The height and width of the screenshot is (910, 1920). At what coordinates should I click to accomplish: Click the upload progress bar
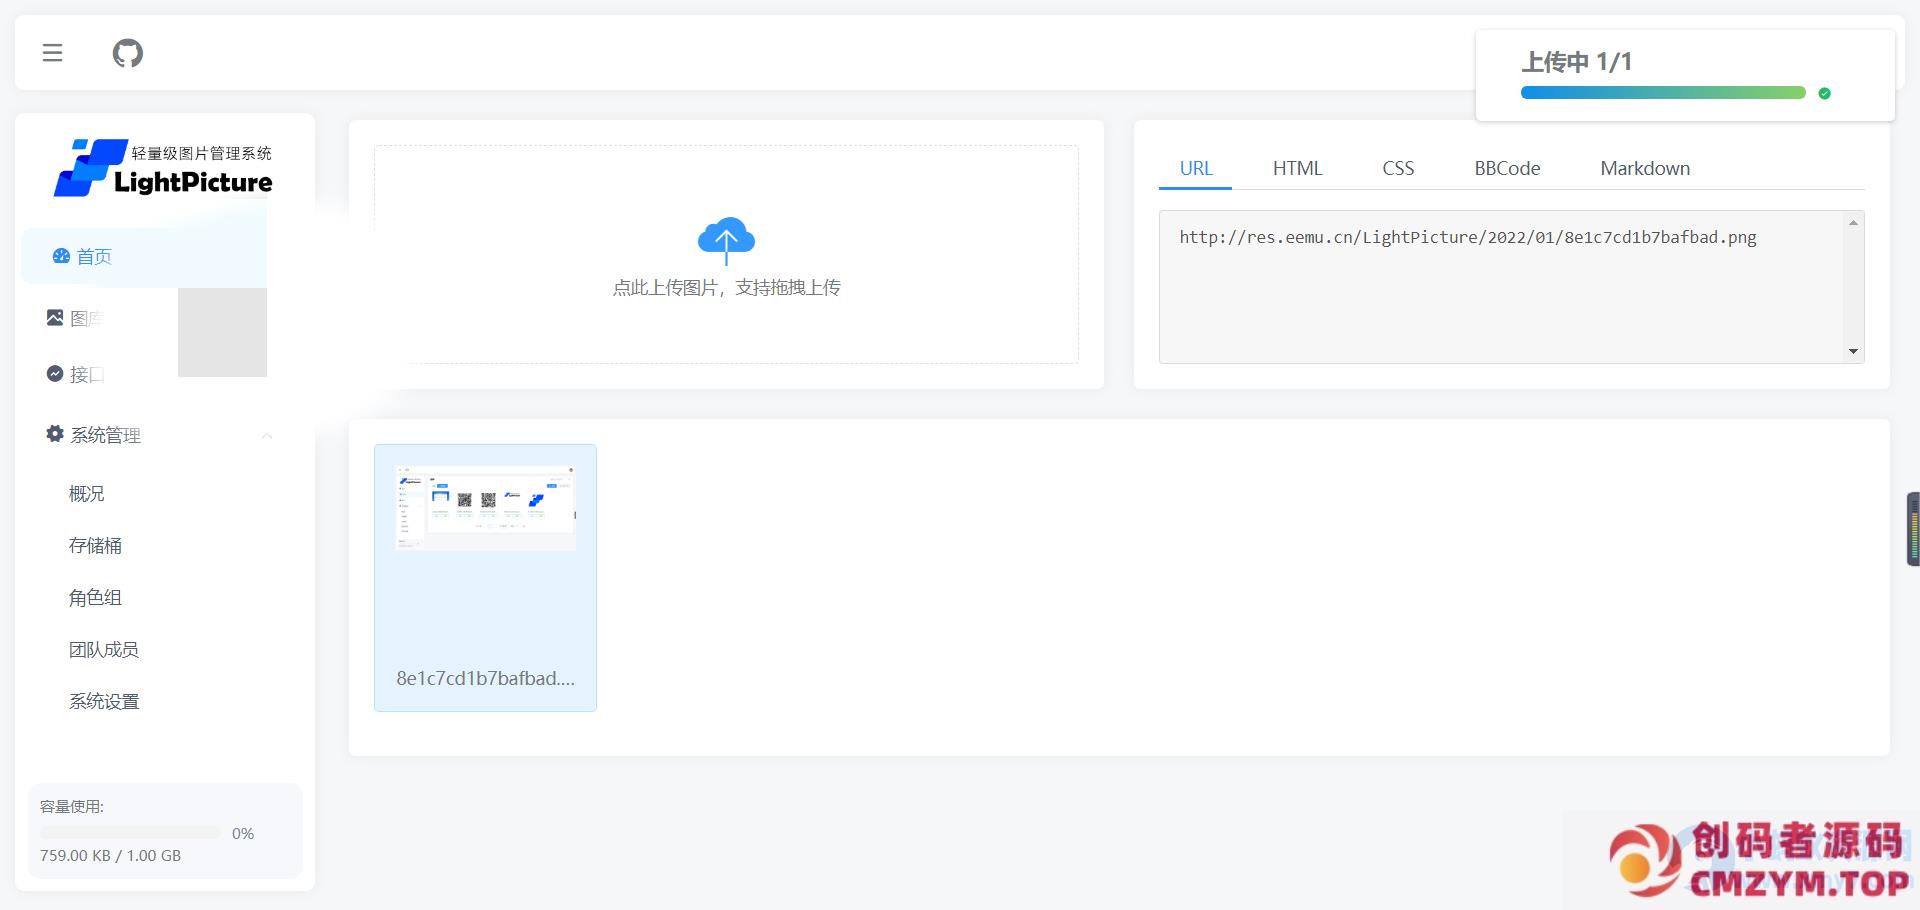(x=1662, y=93)
